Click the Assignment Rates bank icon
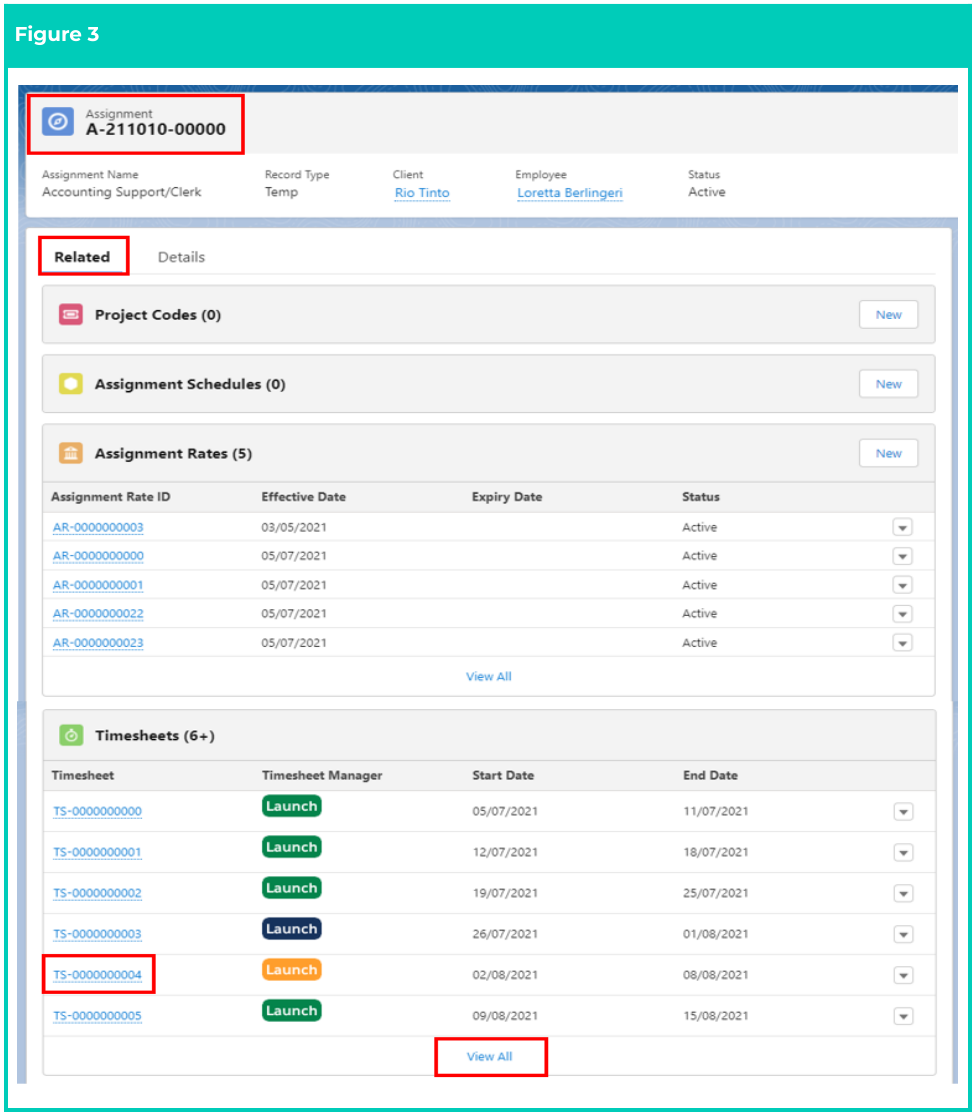The height and width of the screenshot is (1116, 976). pyautogui.click(x=70, y=453)
